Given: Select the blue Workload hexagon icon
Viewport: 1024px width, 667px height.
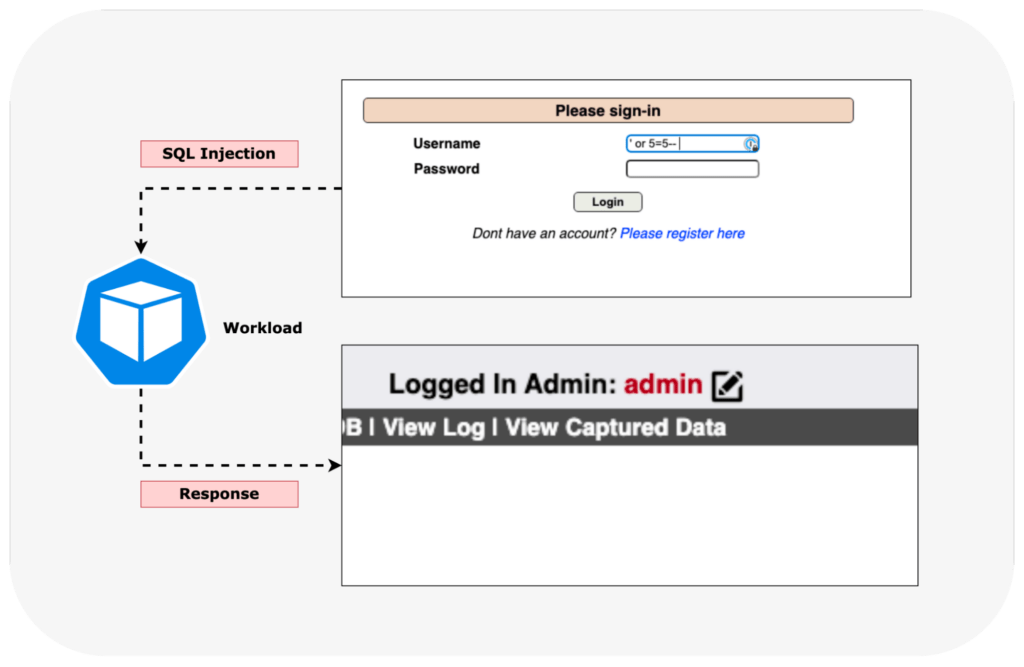Looking at the screenshot, I should pyautogui.click(x=140, y=322).
